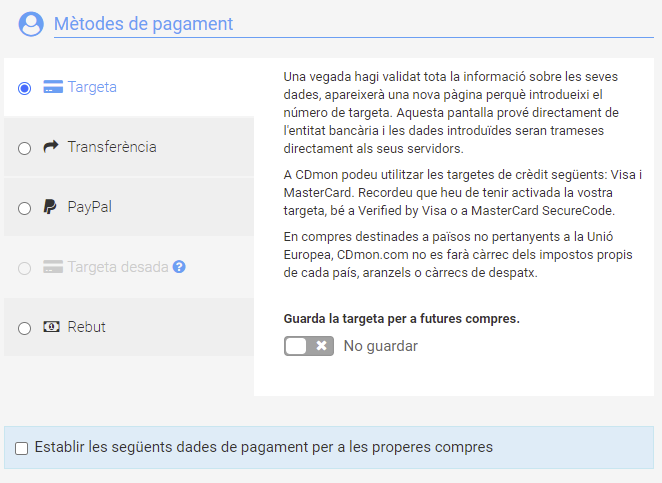Toggle the 'No guardar' save card switch

pos(309,346)
